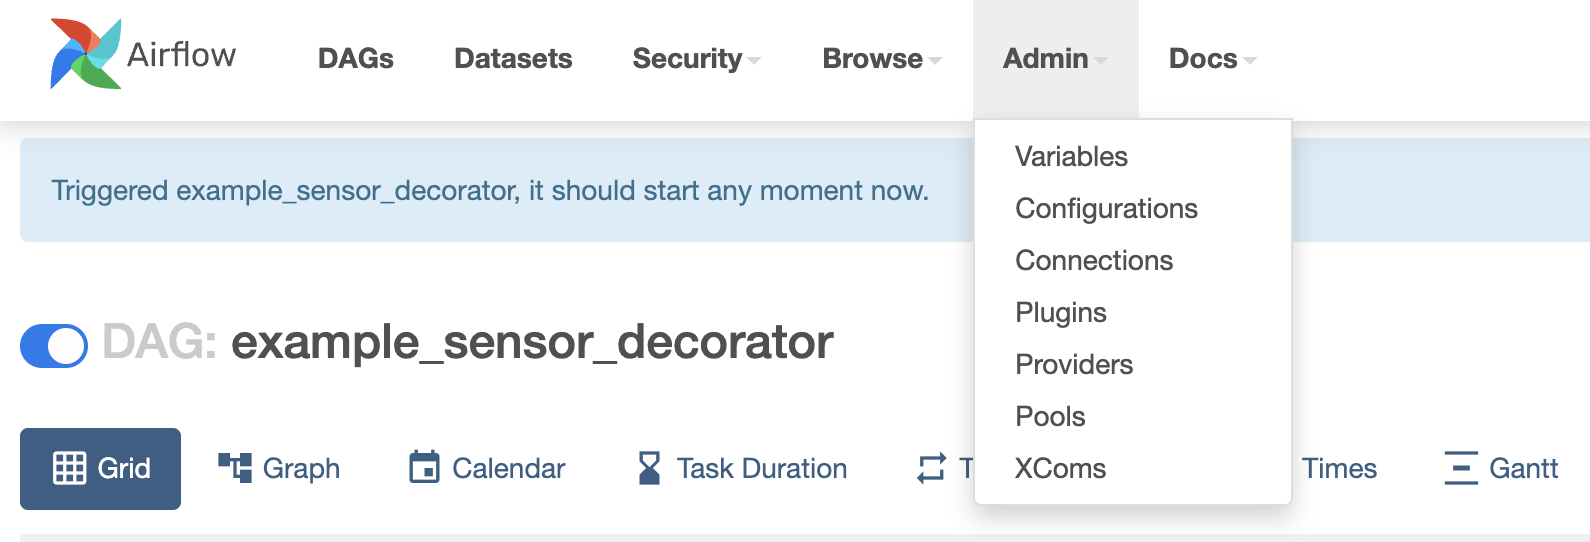Choose Connections in the Admin menu
This screenshot has width=1590, height=542.
(x=1094, y=261)
